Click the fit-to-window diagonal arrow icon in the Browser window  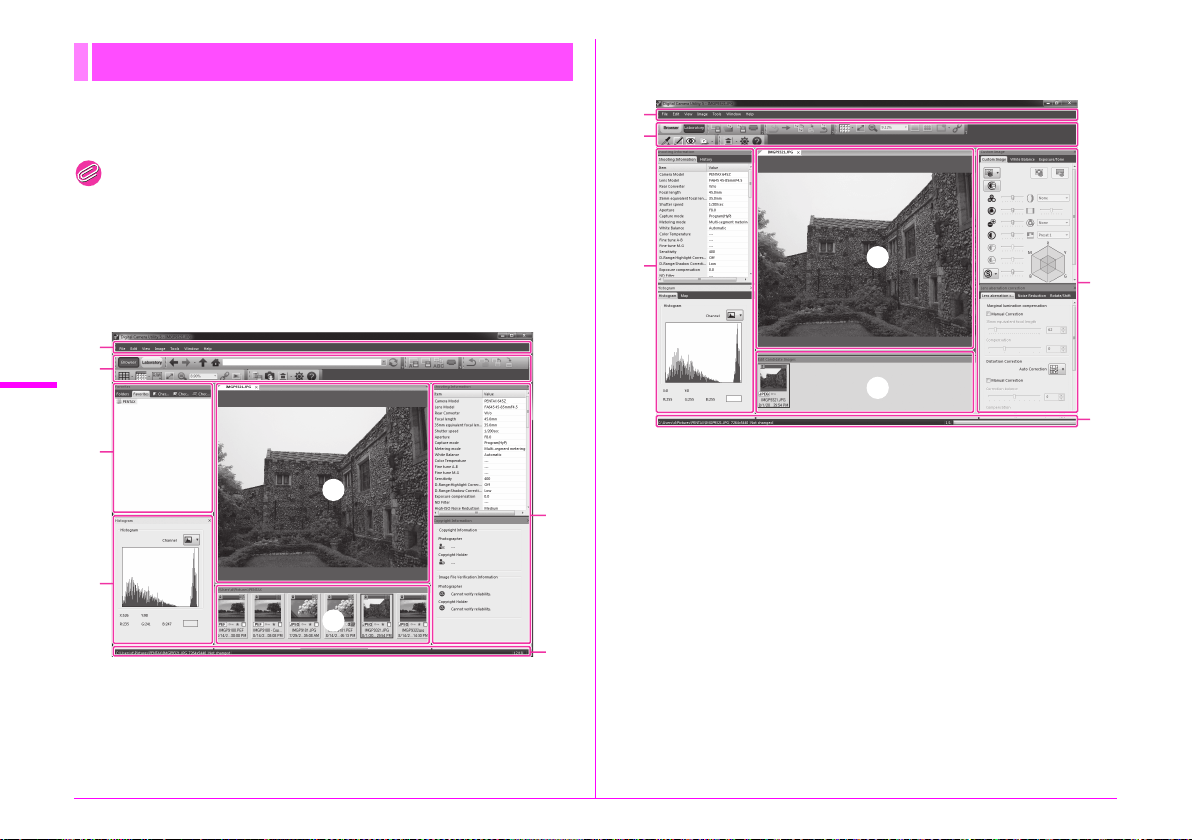coord(170,376)
